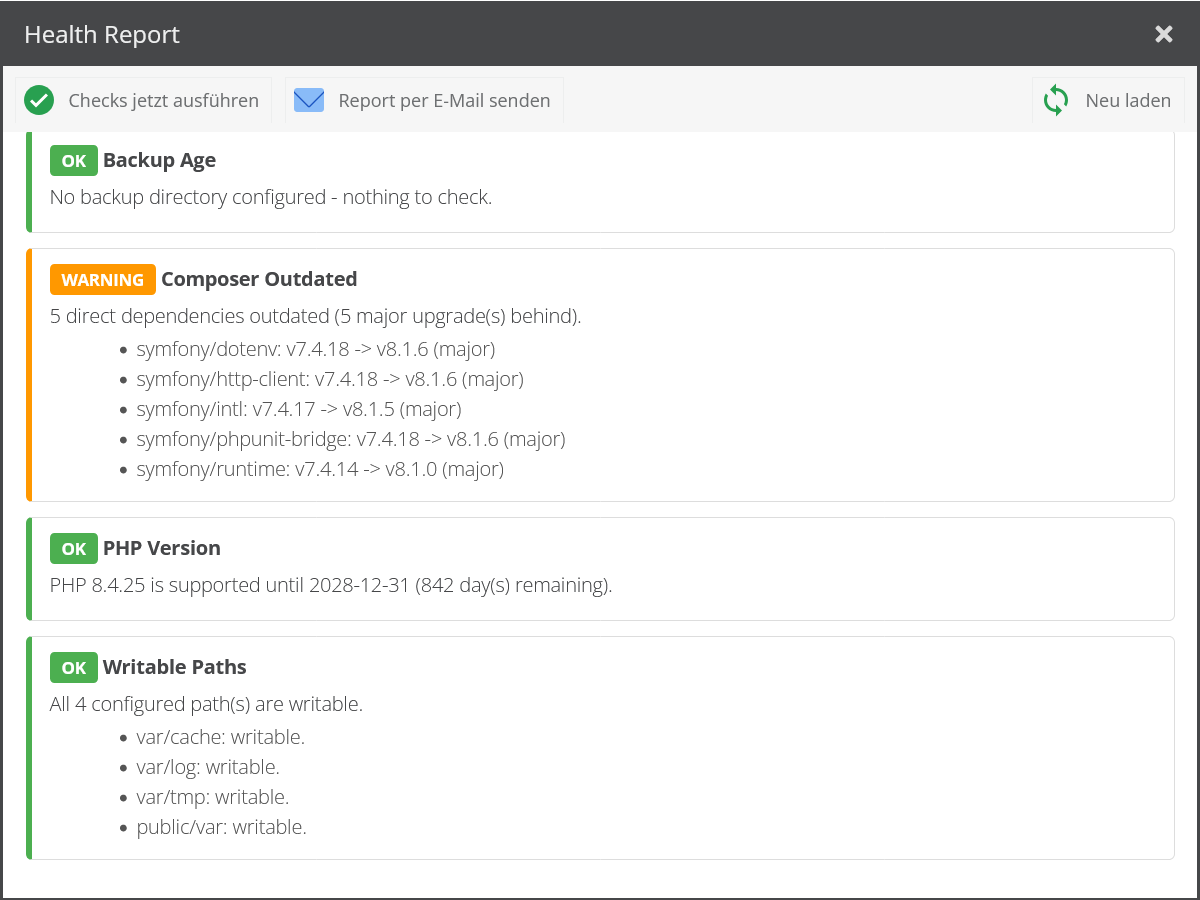Click the OK badge next to Backup Age
Screen dimensions: 1200x900
[x=74, y=160]
